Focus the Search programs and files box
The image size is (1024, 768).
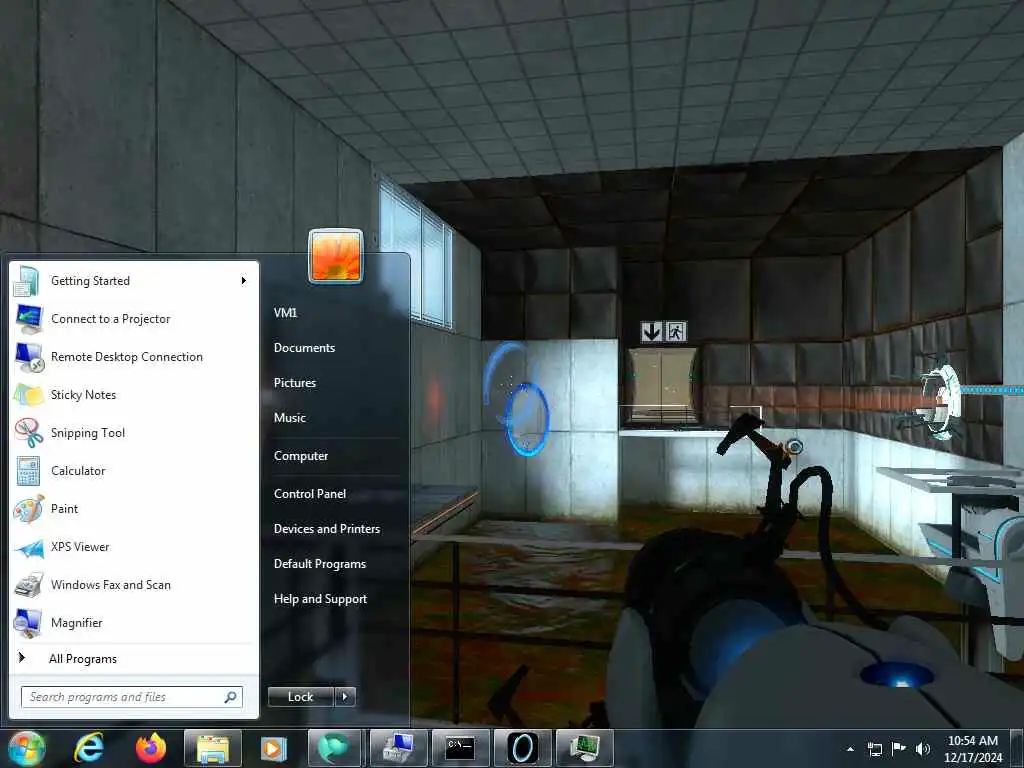point(132,697)
